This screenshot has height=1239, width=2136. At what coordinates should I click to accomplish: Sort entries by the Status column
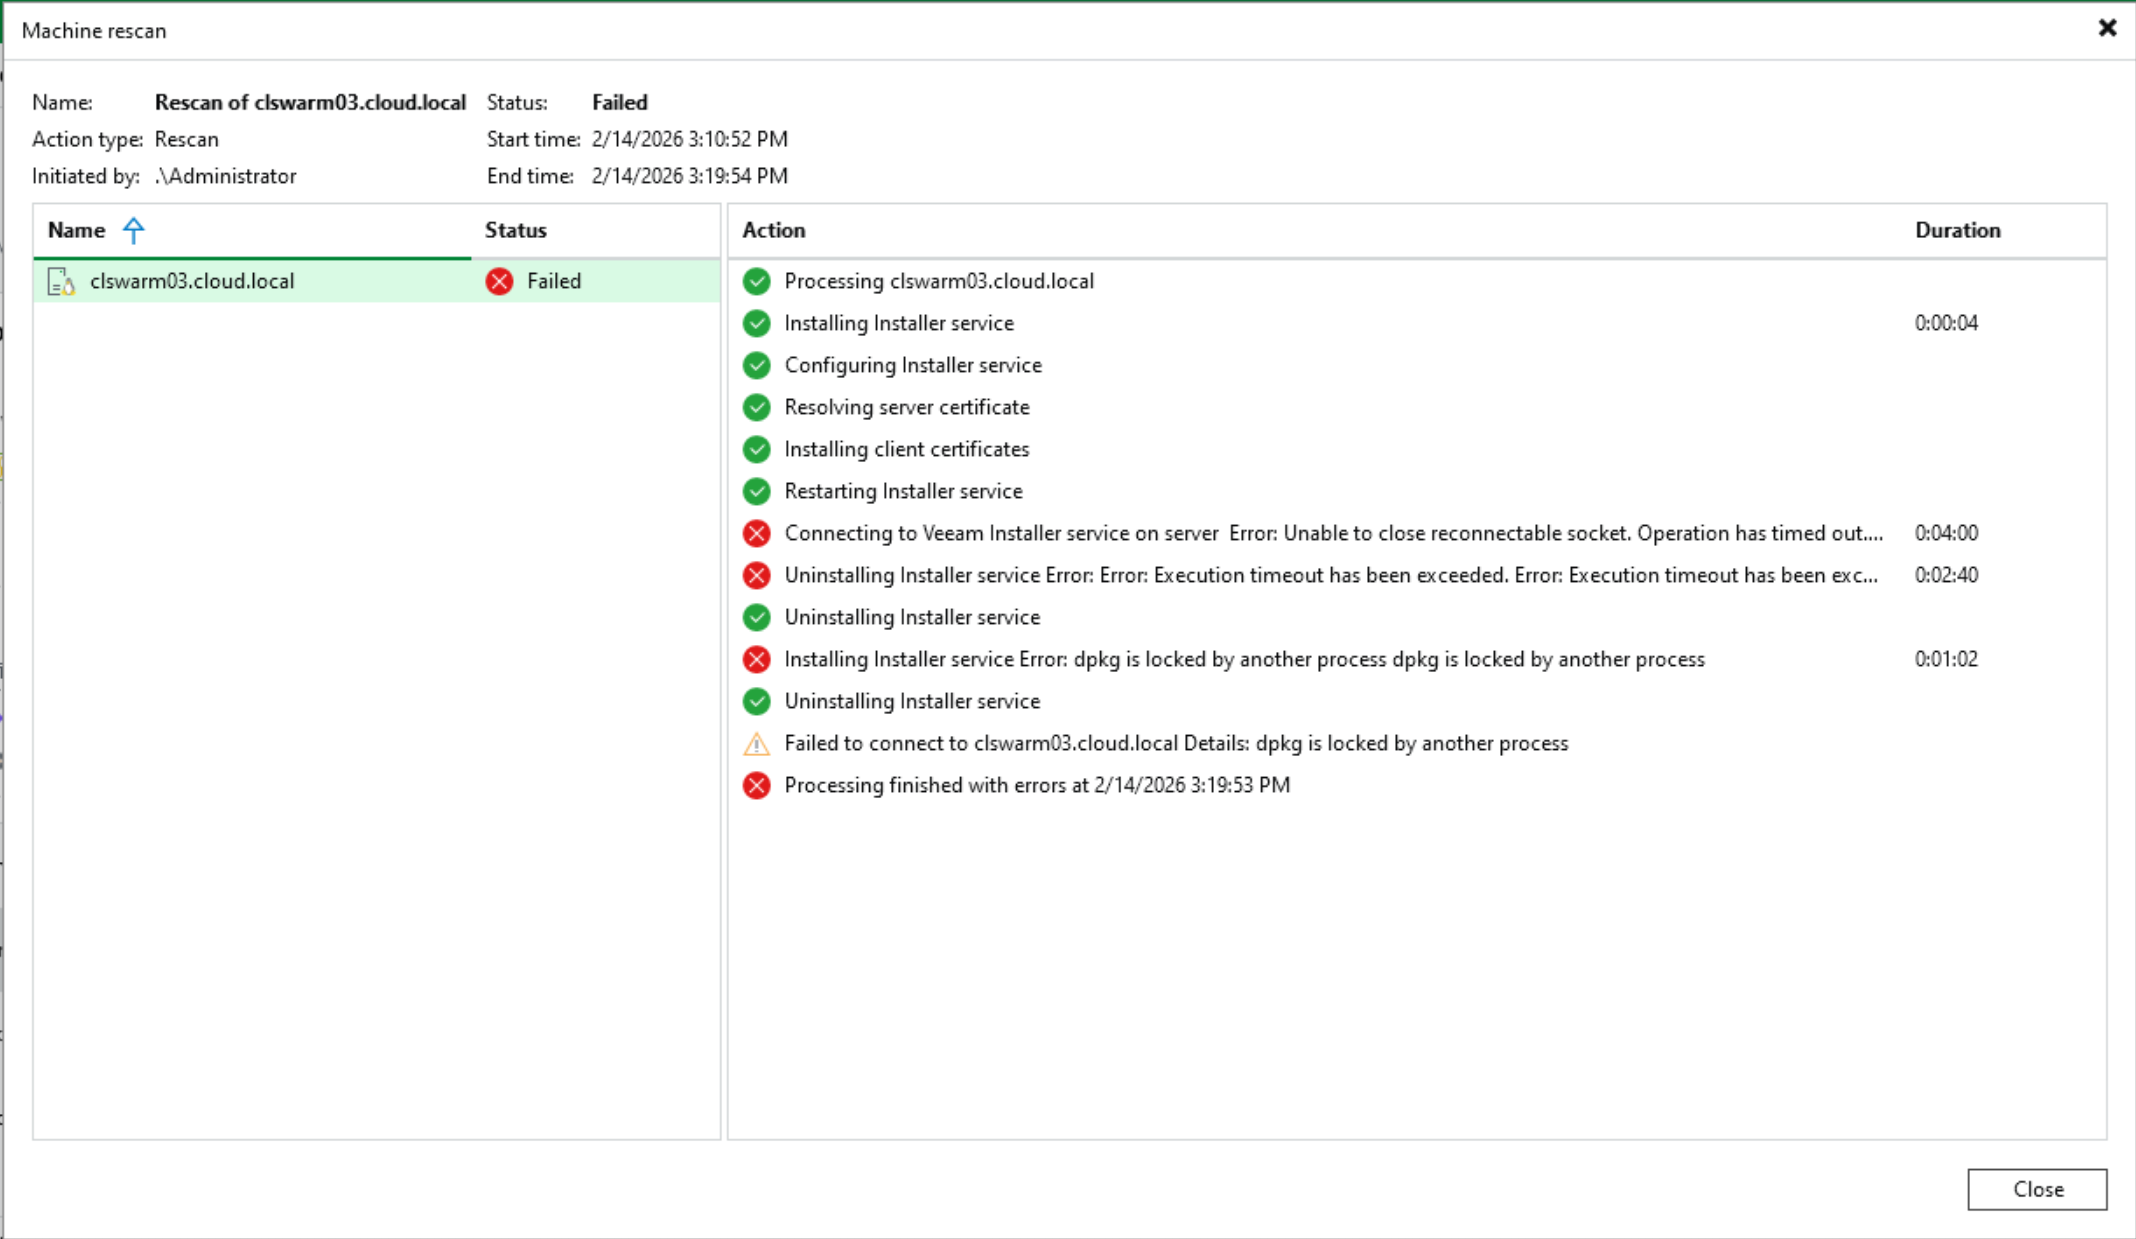[x=515, y=230]
